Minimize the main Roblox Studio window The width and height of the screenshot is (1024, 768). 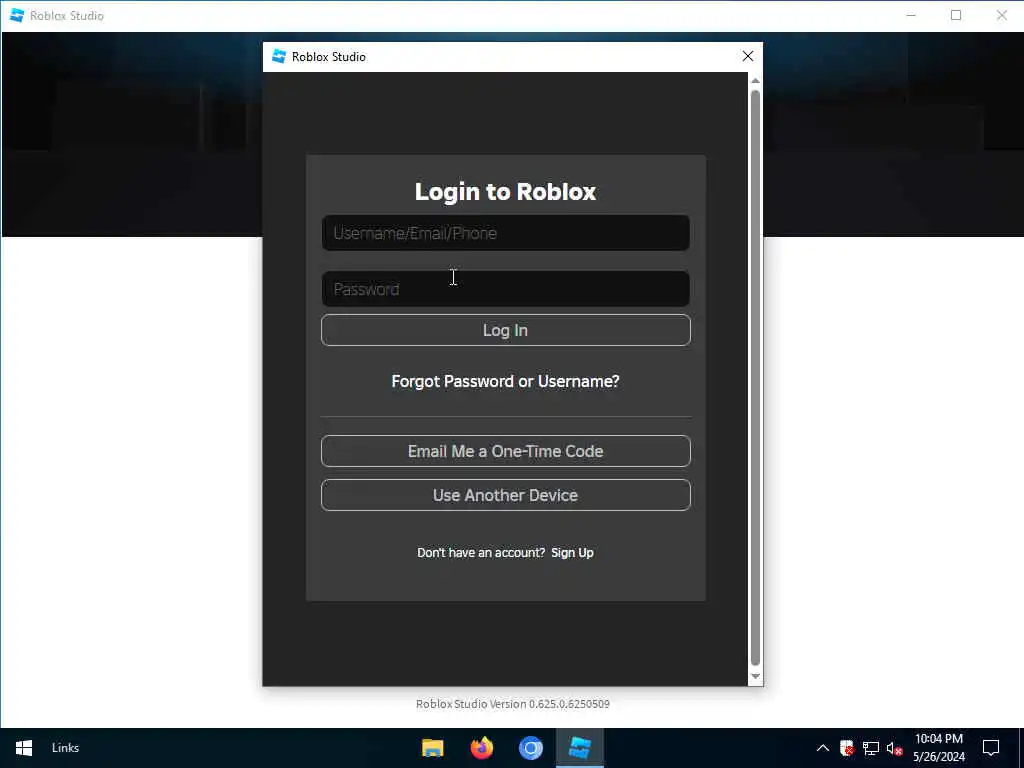tap(911, 15)
